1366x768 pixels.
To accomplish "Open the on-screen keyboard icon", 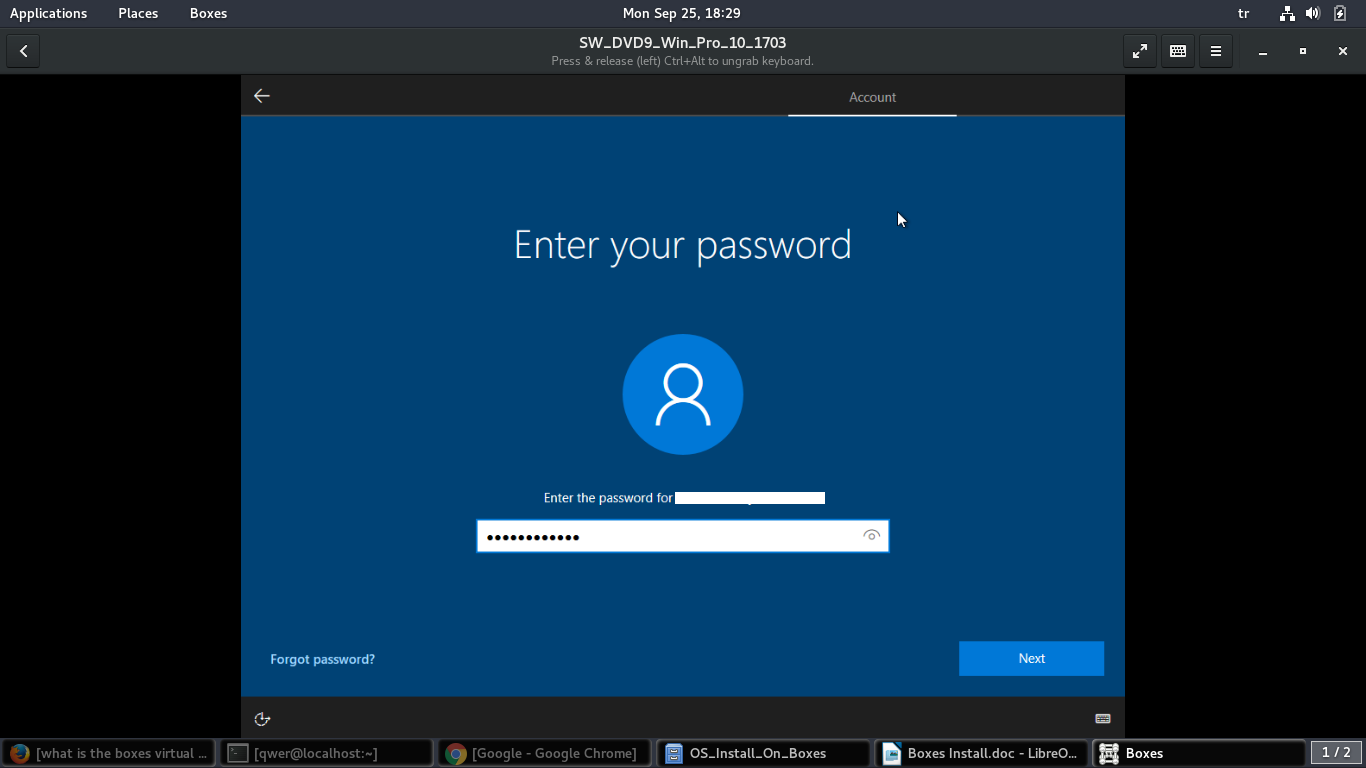I will point(1103,719).
